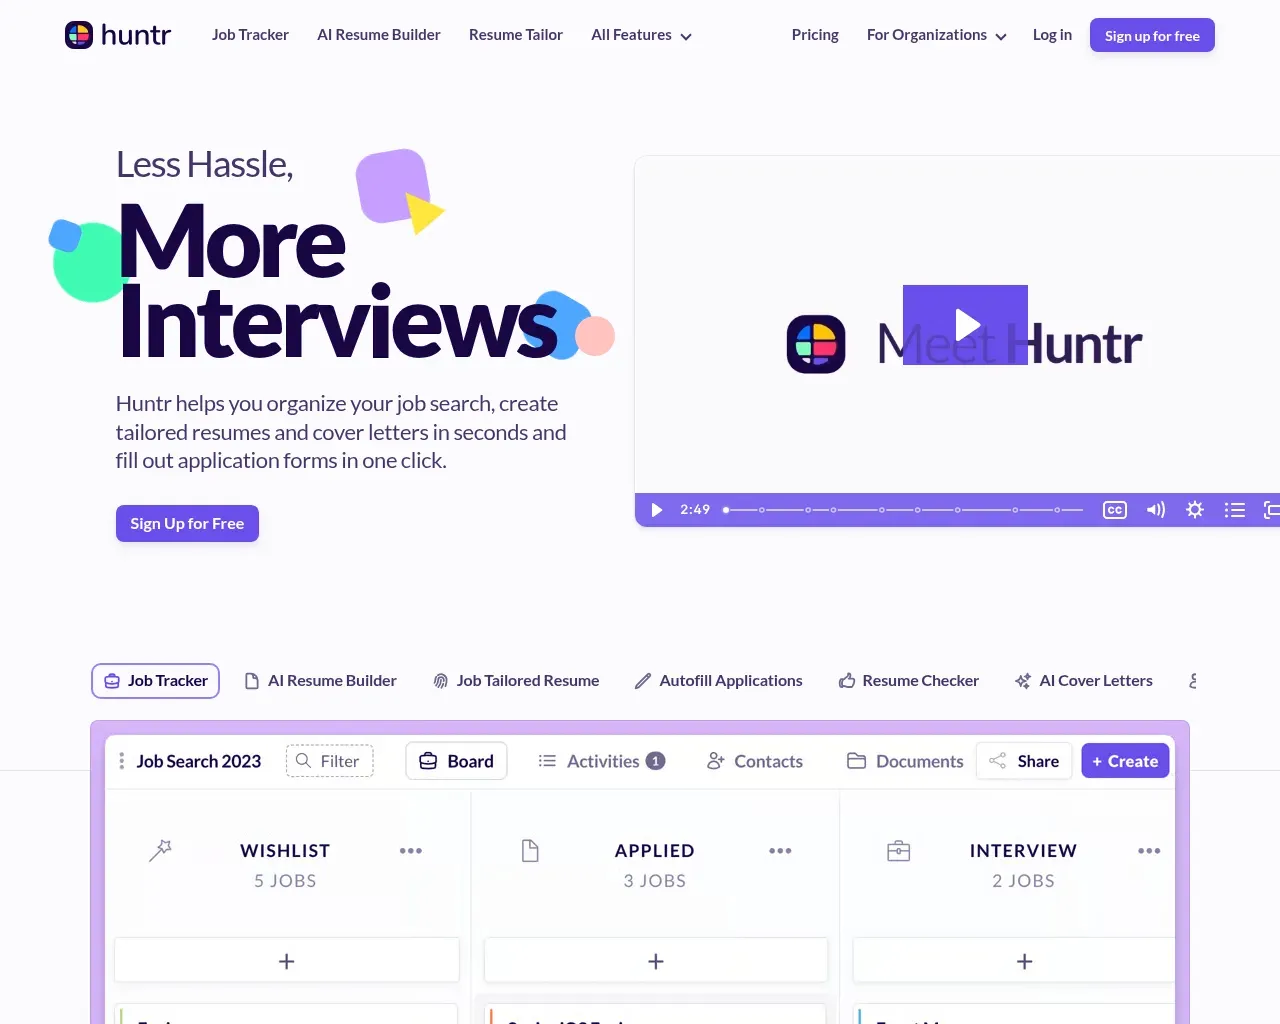Screen dimensions: 1280x1024
Task: Open AI Resume Builder in top navigation
Action: [379, 35]
